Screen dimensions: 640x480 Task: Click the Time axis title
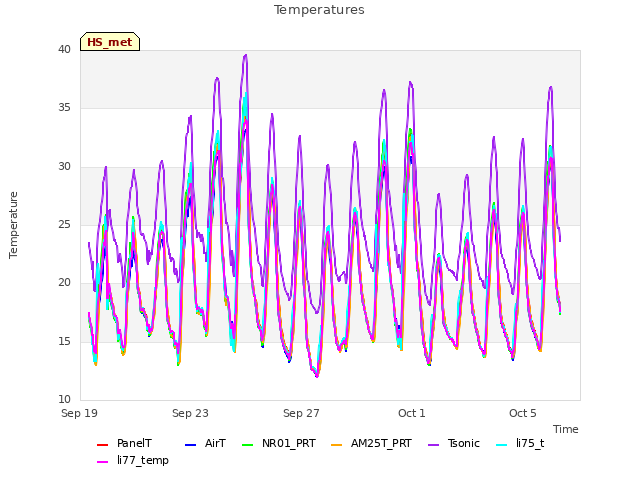coord(566,429)
